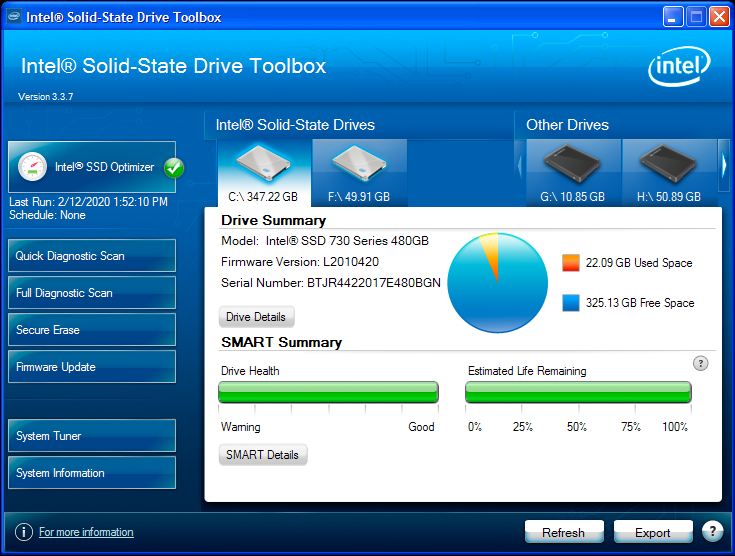
Task: Follow the 'For more information' link
Action: pyautogui.click(x=86, y=532)
